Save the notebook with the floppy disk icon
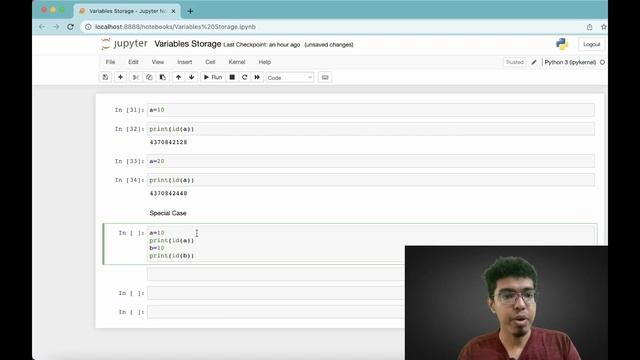The height and width of the screenshot is (360, 640). point(105,77)
